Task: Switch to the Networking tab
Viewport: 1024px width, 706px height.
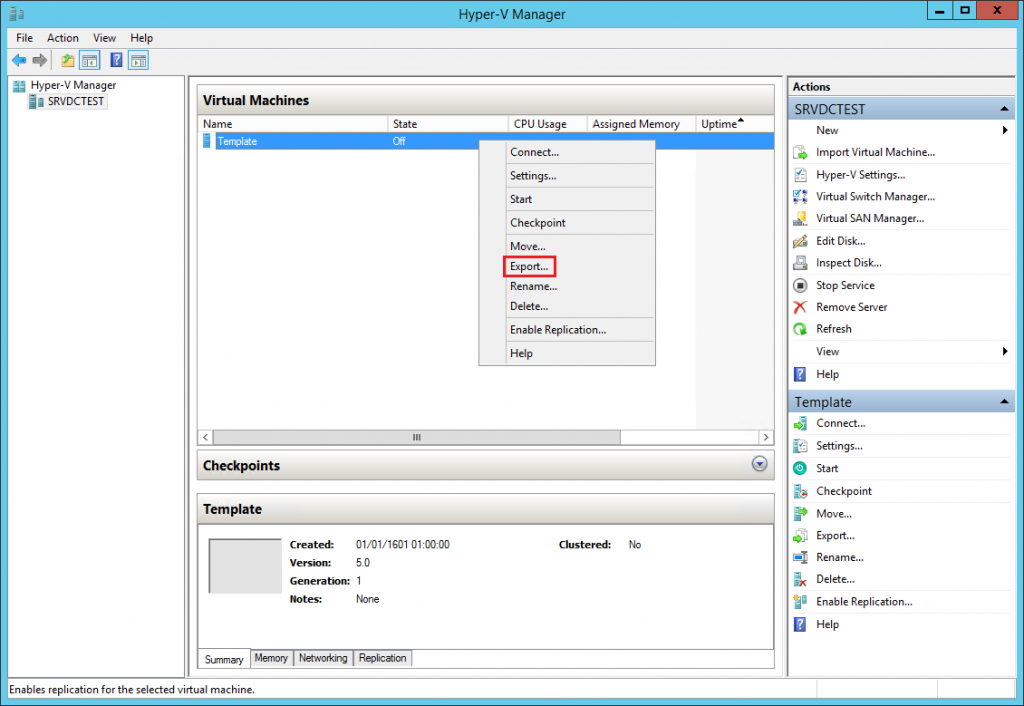Action: click(x=323, y=658)
